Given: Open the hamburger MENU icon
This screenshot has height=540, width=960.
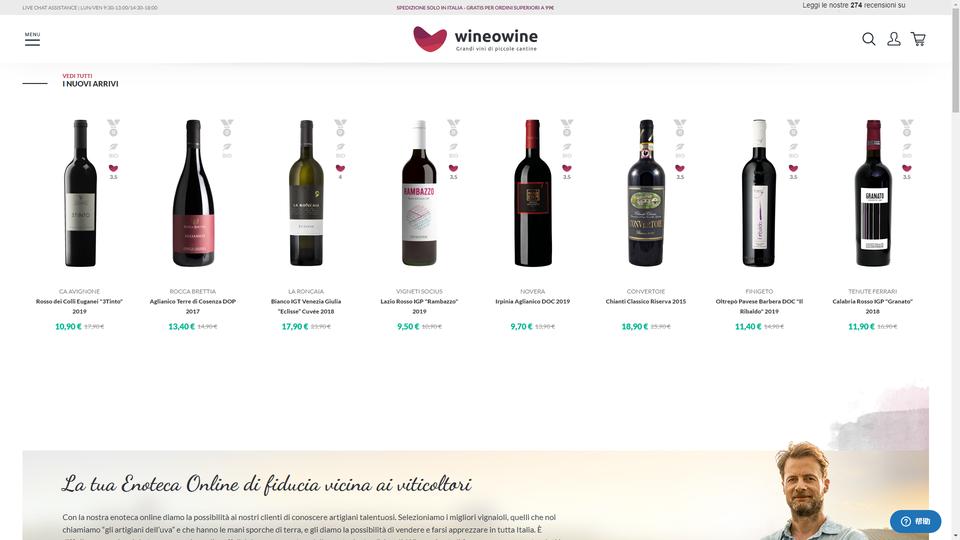Looking at the screenshot, I should (32, 39).
